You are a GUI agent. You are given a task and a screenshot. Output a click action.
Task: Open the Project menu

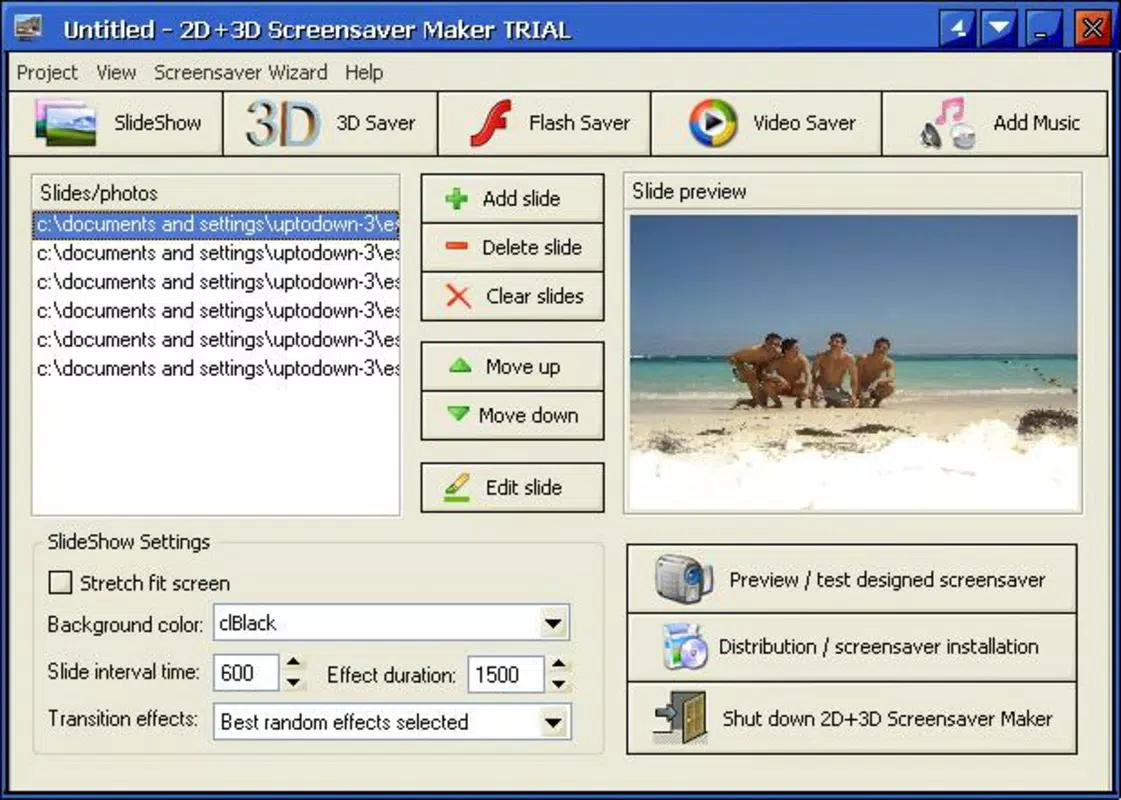click(x=46, y=72)
